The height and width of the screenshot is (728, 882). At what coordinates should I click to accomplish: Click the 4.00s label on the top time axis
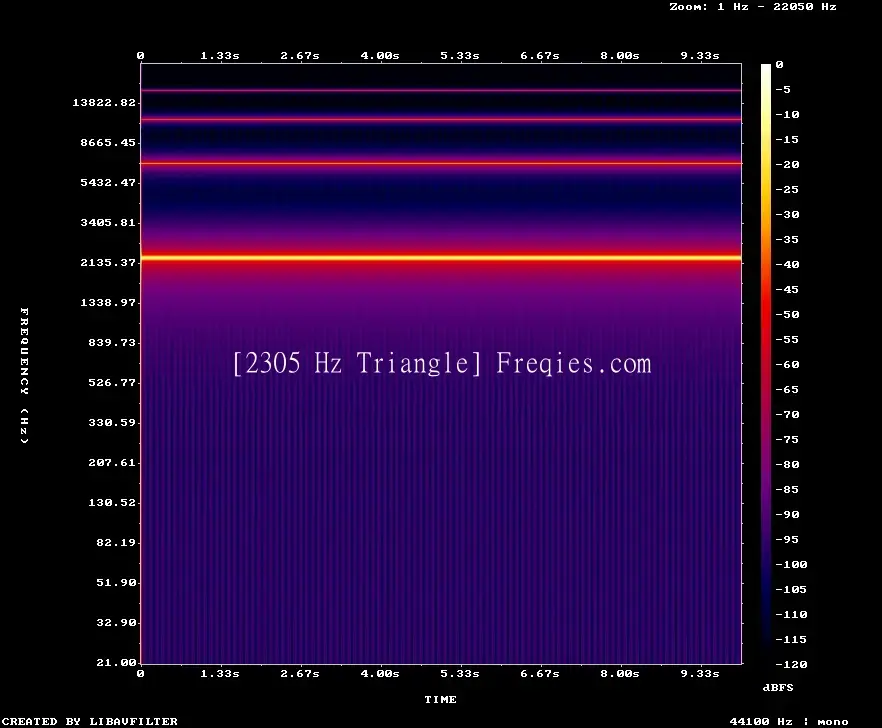(380, 56)
